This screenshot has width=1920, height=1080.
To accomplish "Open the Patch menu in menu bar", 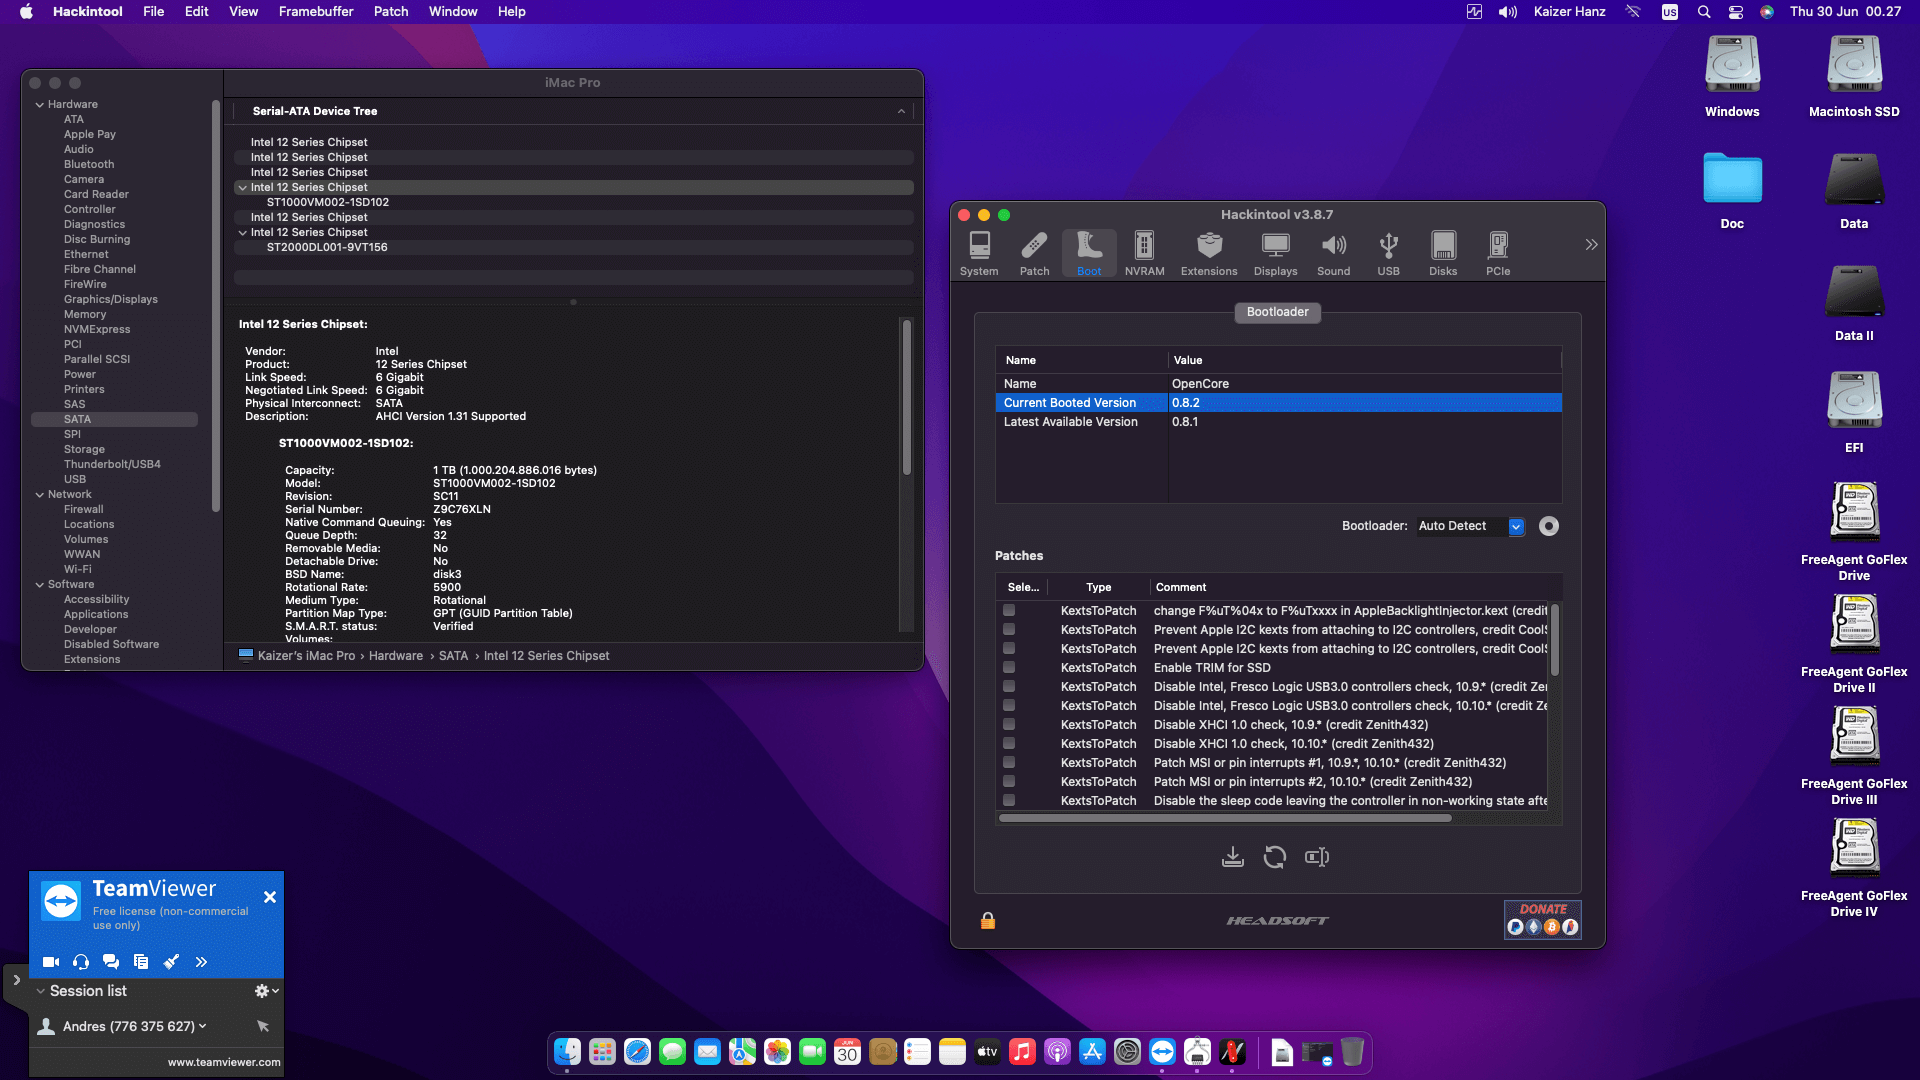I will (390, 11).
